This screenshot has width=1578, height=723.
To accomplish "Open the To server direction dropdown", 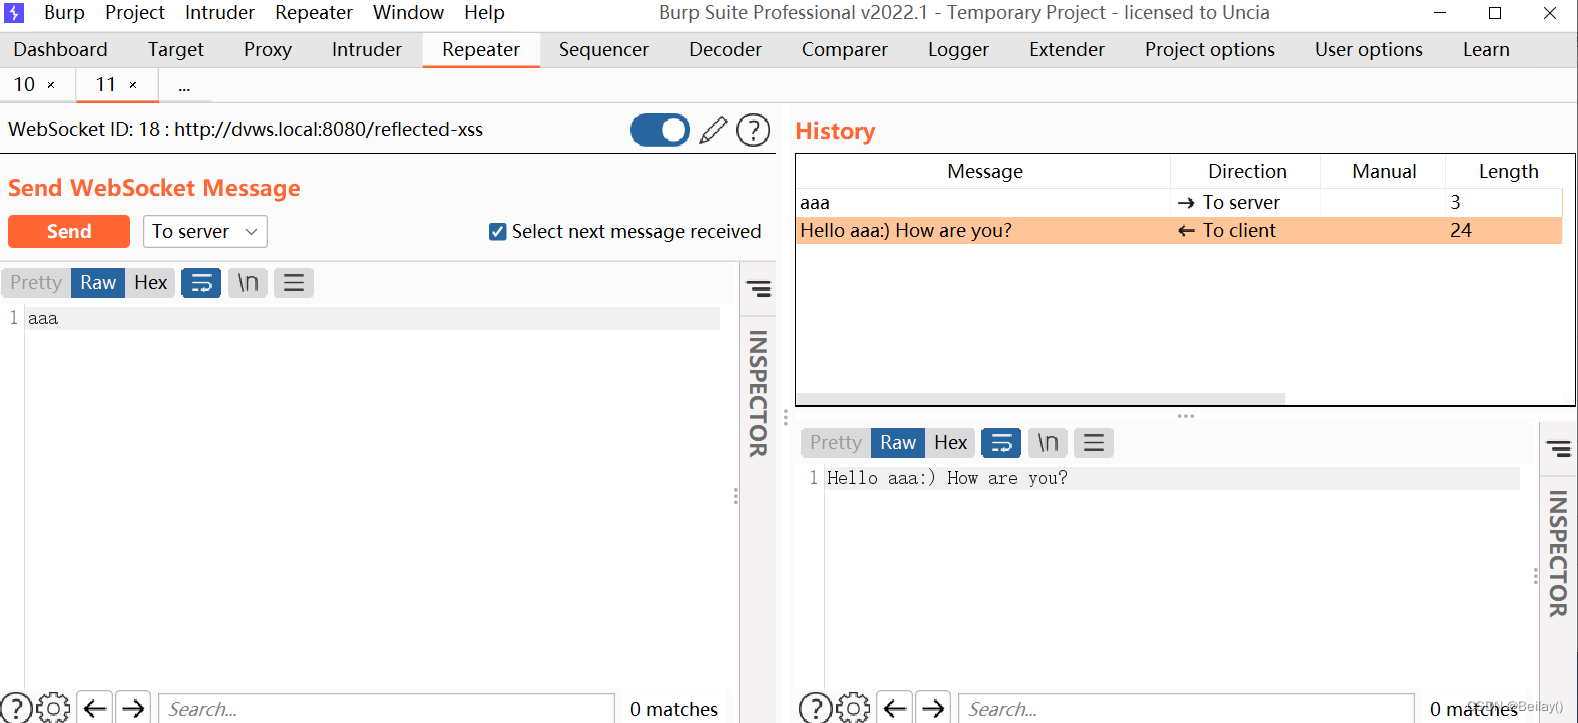I will 205,232.
